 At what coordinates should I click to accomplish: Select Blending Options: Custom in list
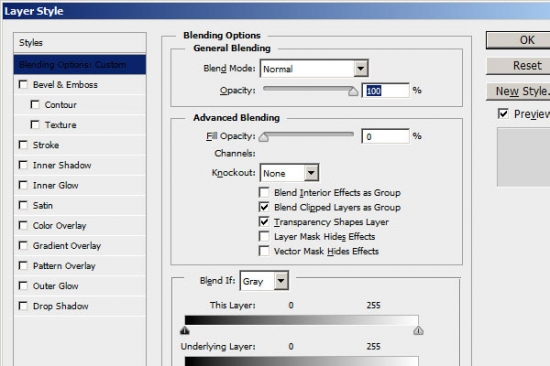(x=80, y=65)
